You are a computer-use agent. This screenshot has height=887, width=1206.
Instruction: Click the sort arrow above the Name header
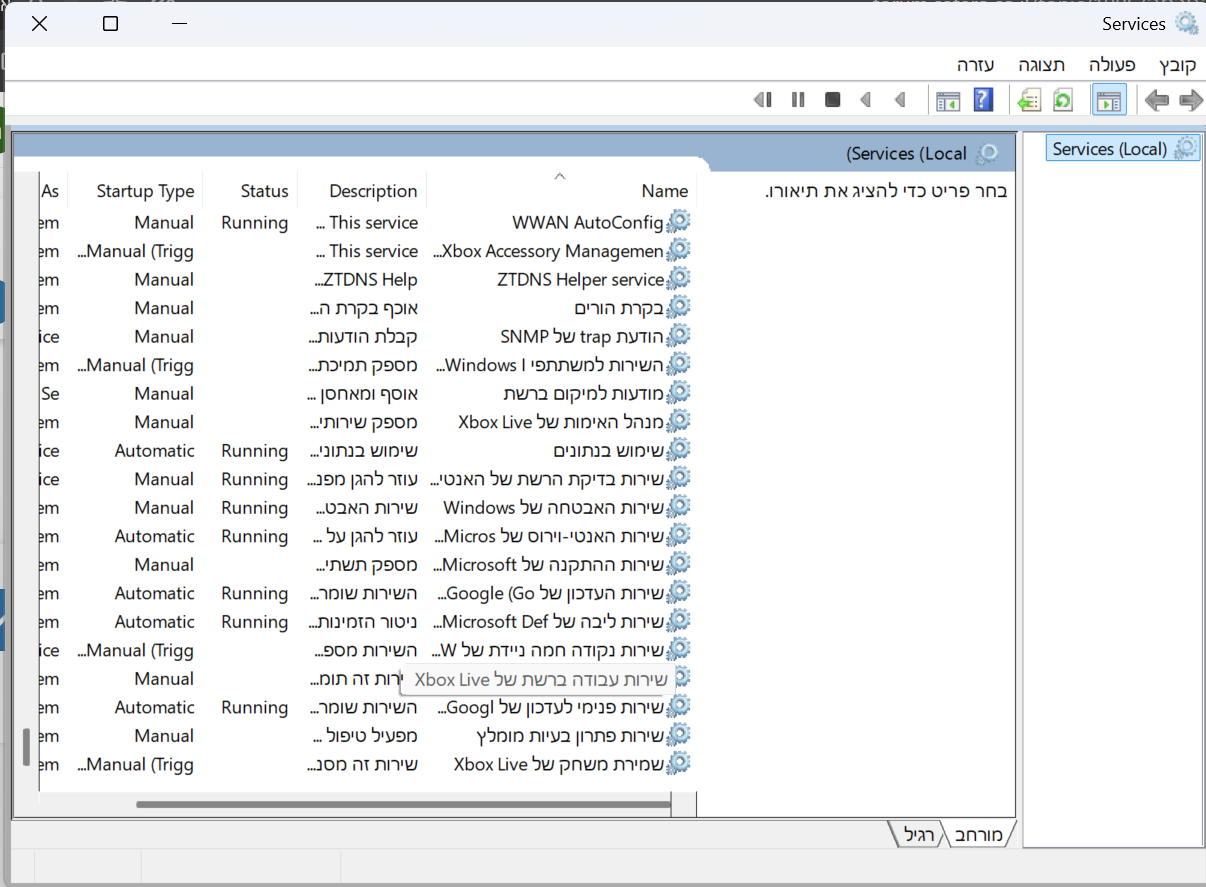tap(560, 176)
